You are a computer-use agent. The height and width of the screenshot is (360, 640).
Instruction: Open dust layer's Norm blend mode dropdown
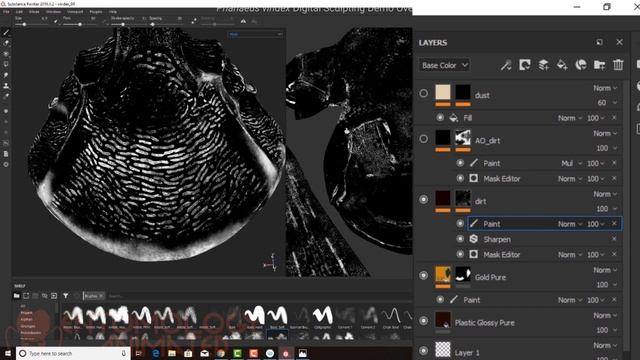(605, 88)
